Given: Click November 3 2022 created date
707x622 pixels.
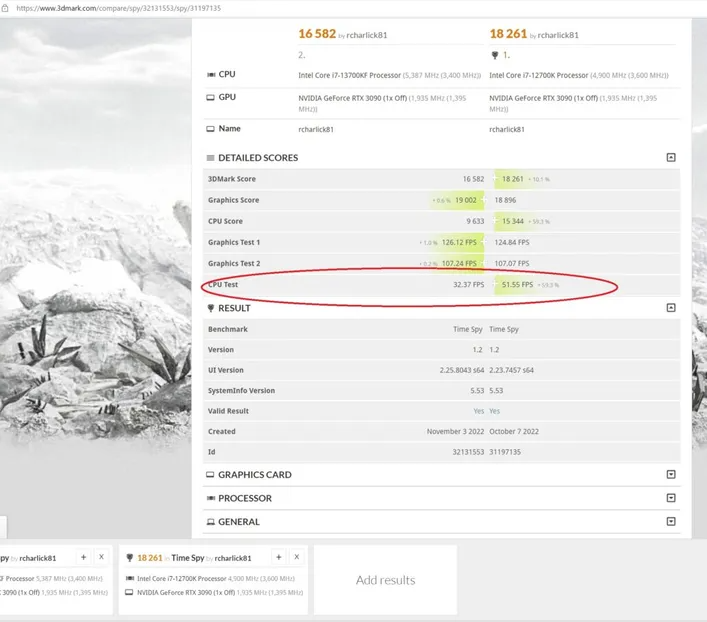Looking at the screenshot, I should [455, 432].
